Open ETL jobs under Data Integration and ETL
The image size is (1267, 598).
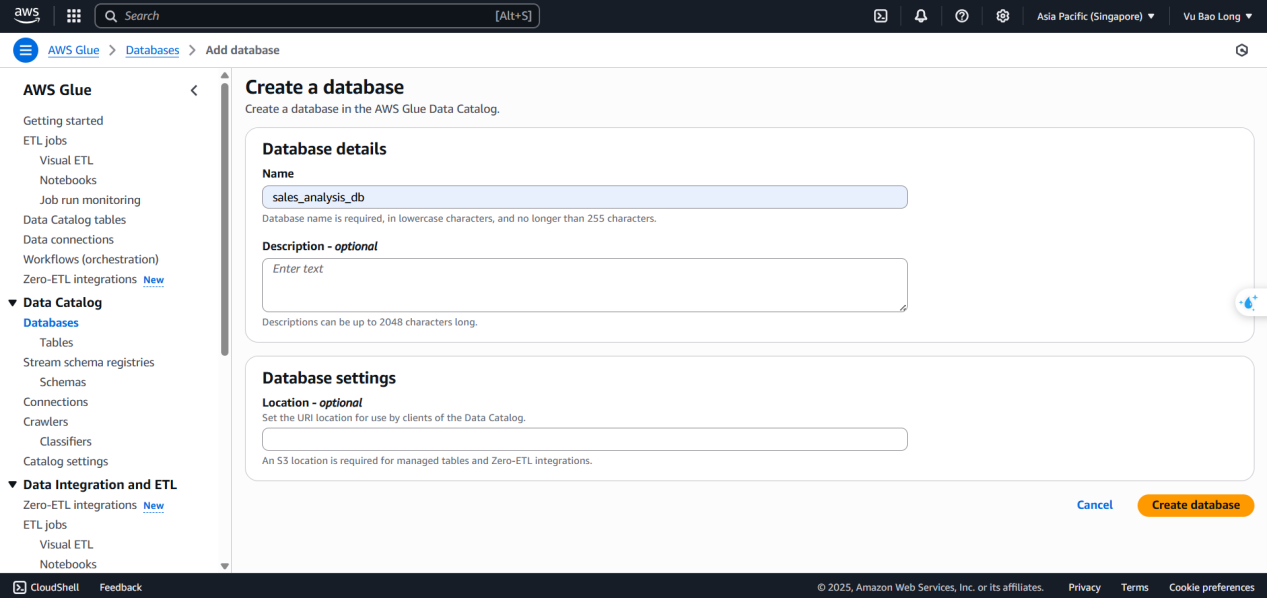[45, 525]
